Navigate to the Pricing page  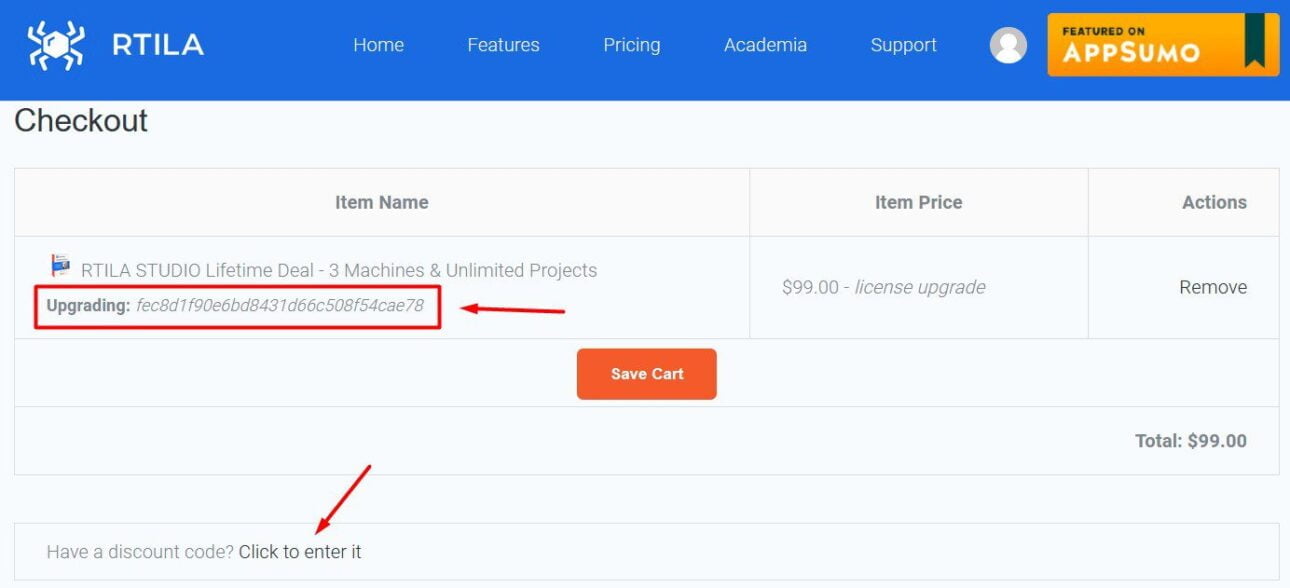click(631, 45)
